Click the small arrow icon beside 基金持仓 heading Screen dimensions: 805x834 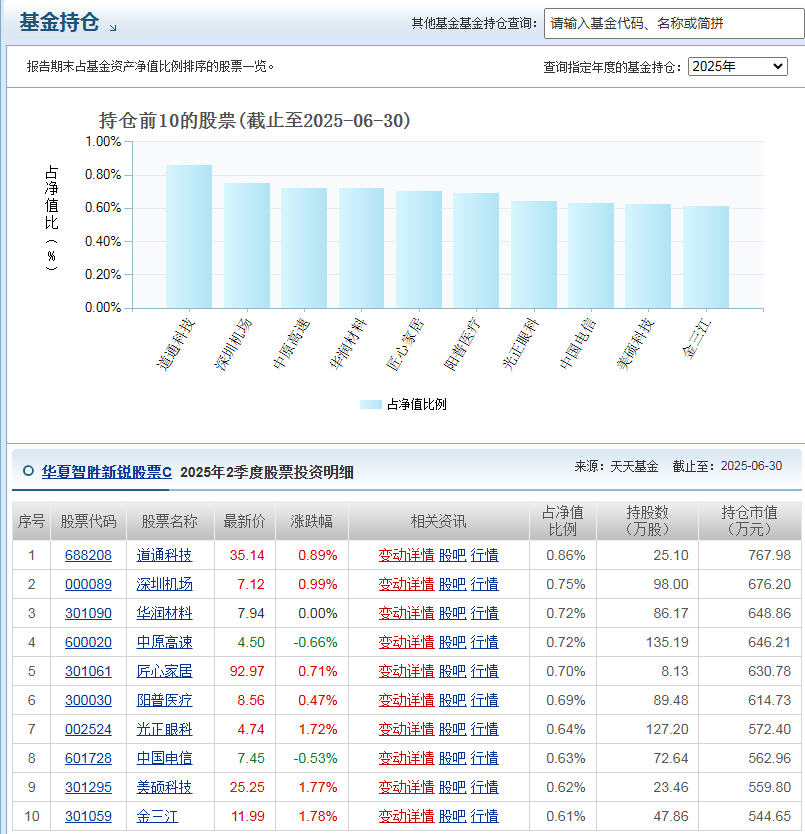click(113, 28)
